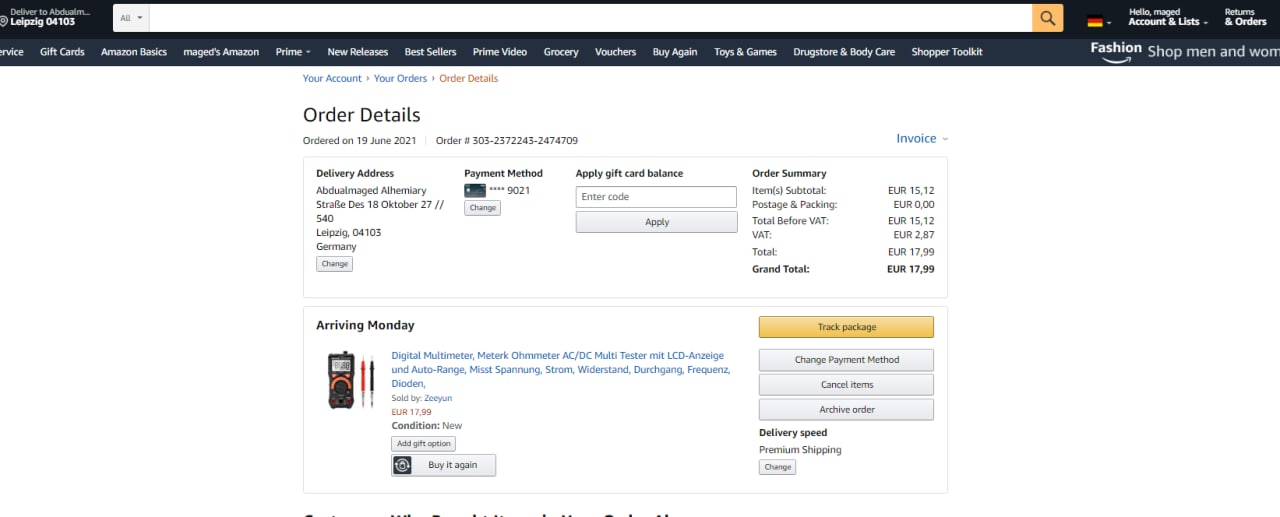Image resolution: width=1280 pixels, height=517 pixels.
Task: Open Toys & Games in navigation bar
Action: (745, 52)
